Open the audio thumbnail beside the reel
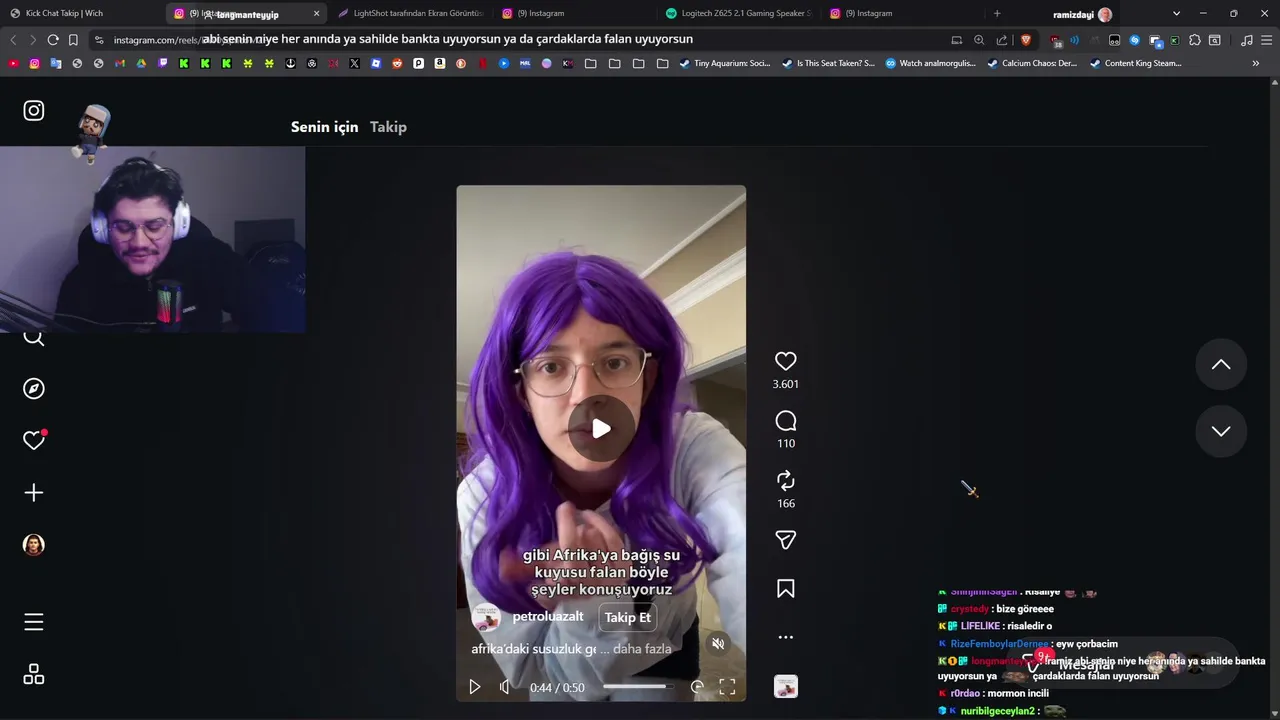The width and height of the screenshot is (1280, 720). (x=786, y=687)
